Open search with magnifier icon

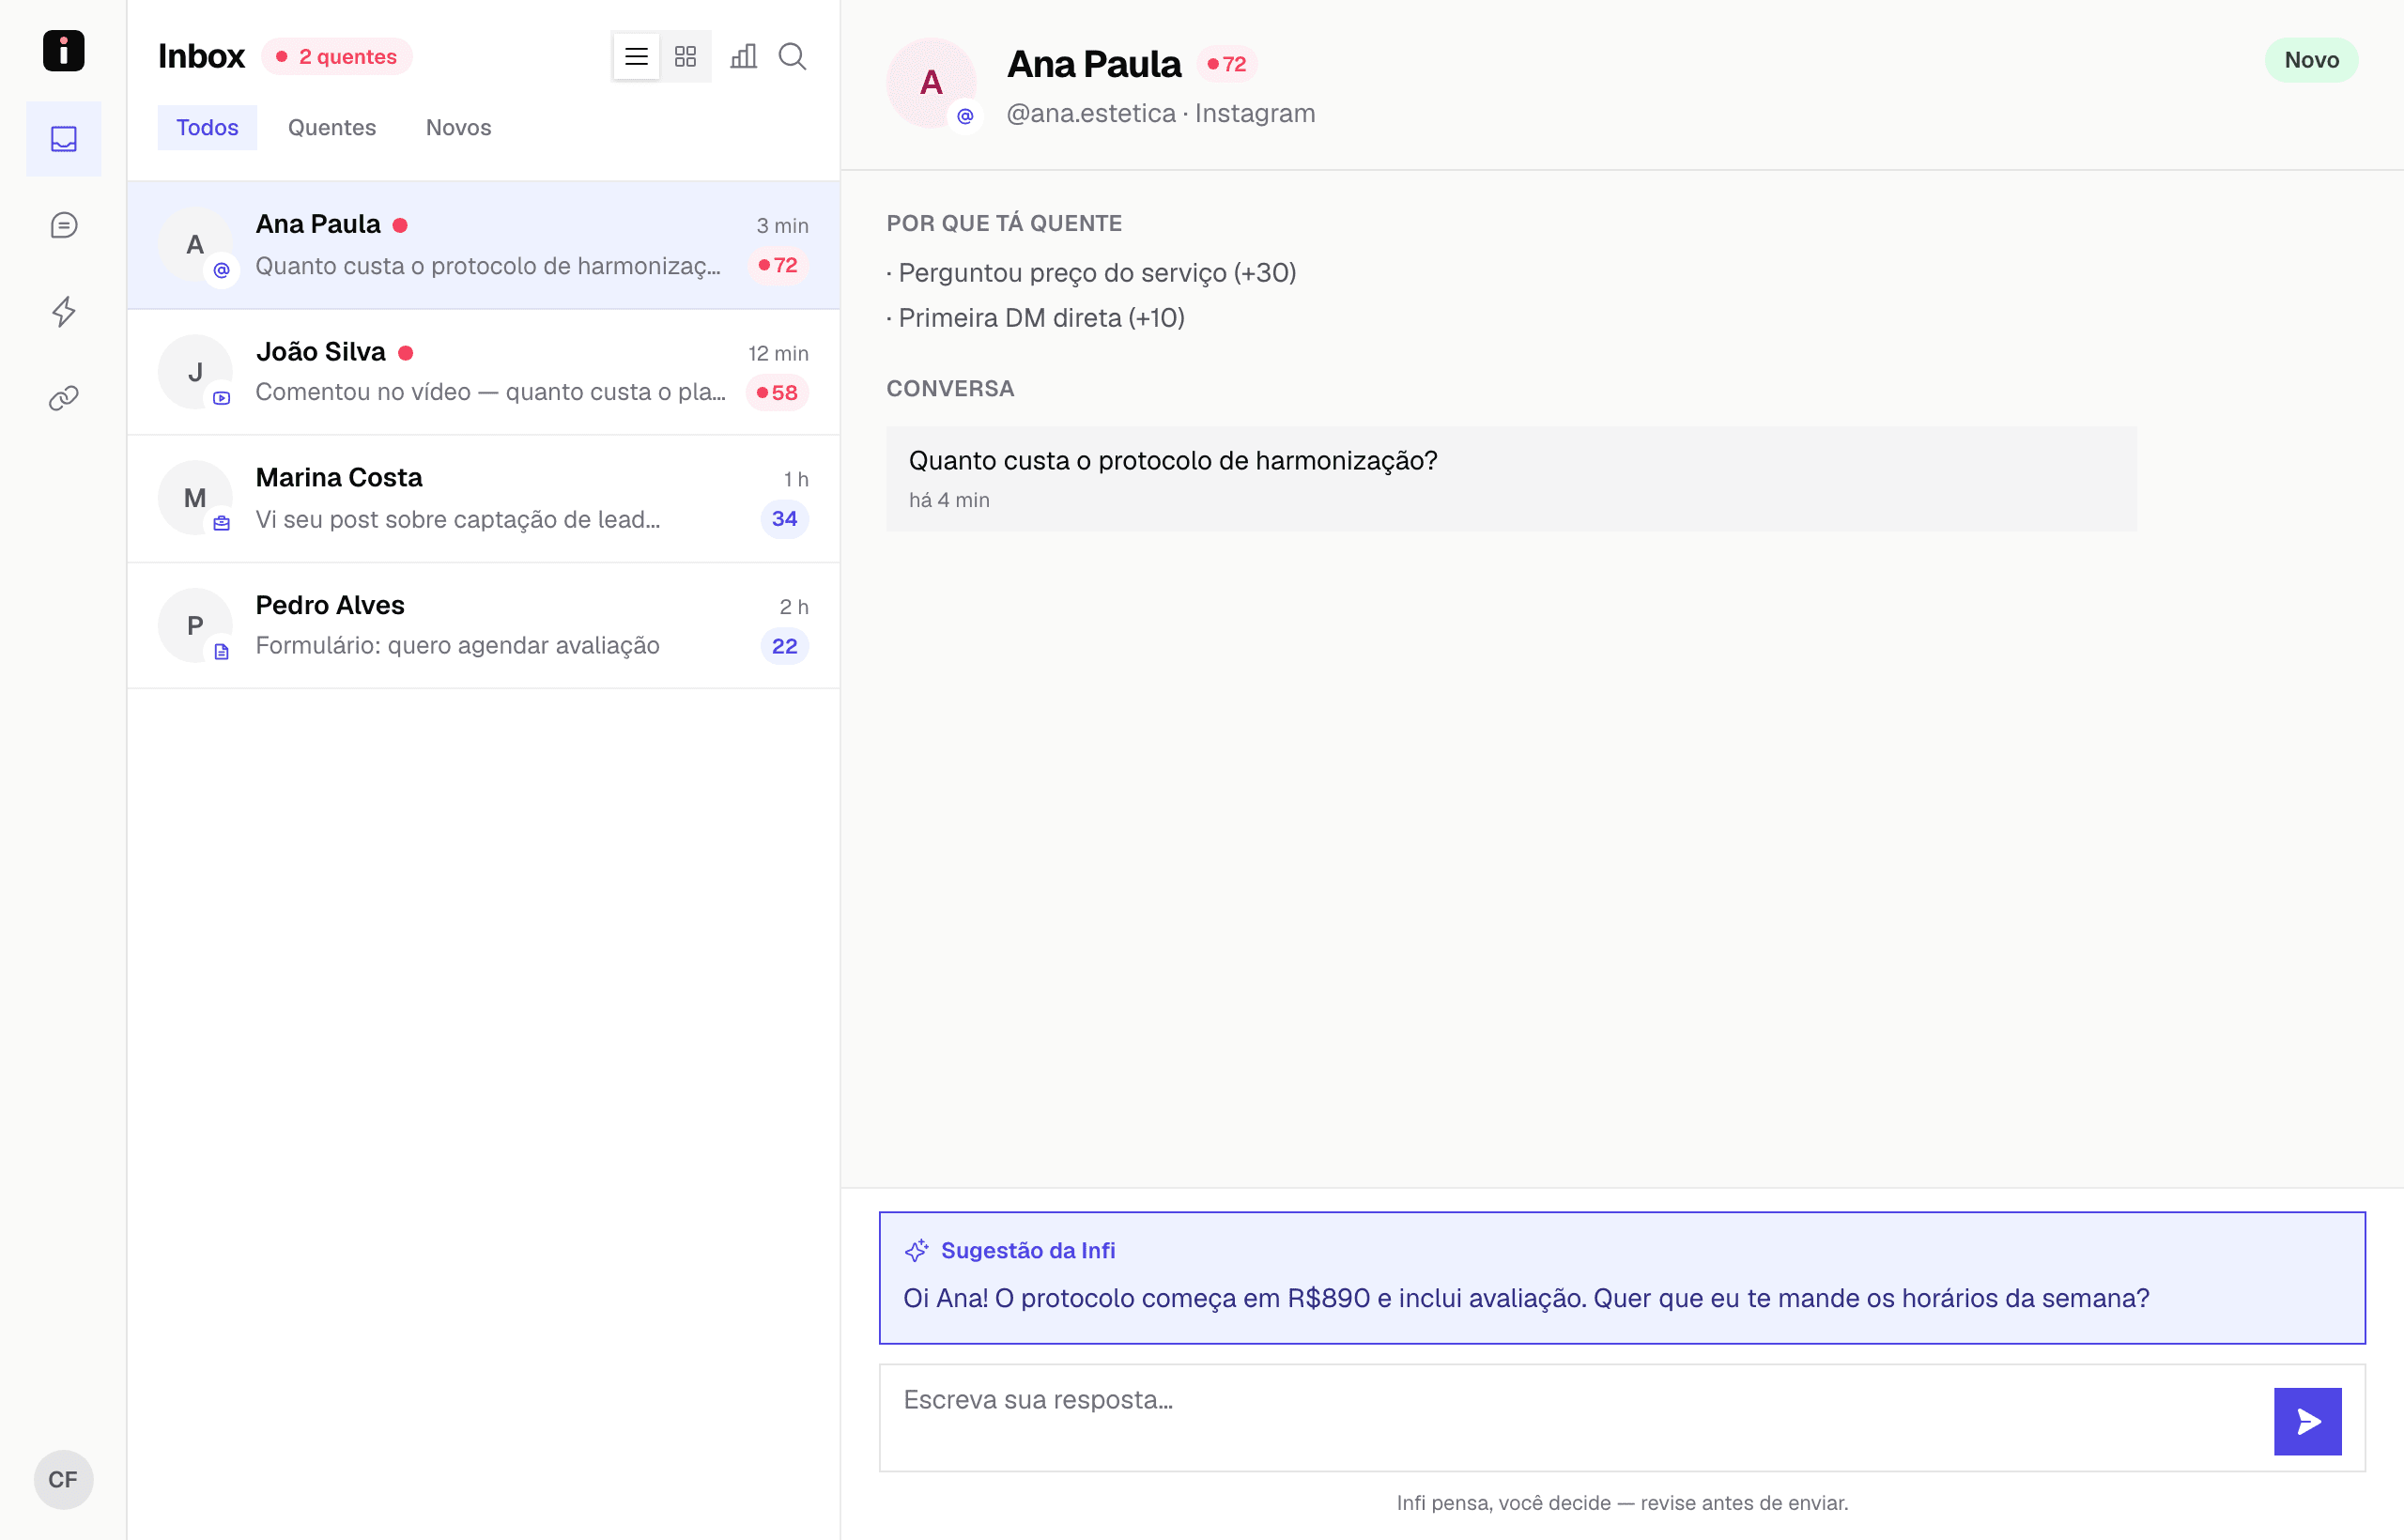(792, 56)
